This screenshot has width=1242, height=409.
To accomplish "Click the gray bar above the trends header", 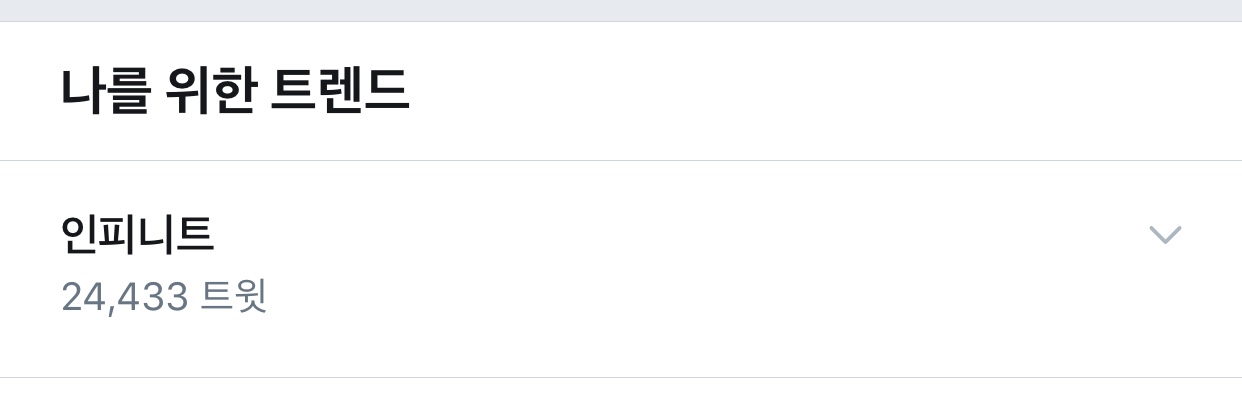I will (x=621, y=10).
